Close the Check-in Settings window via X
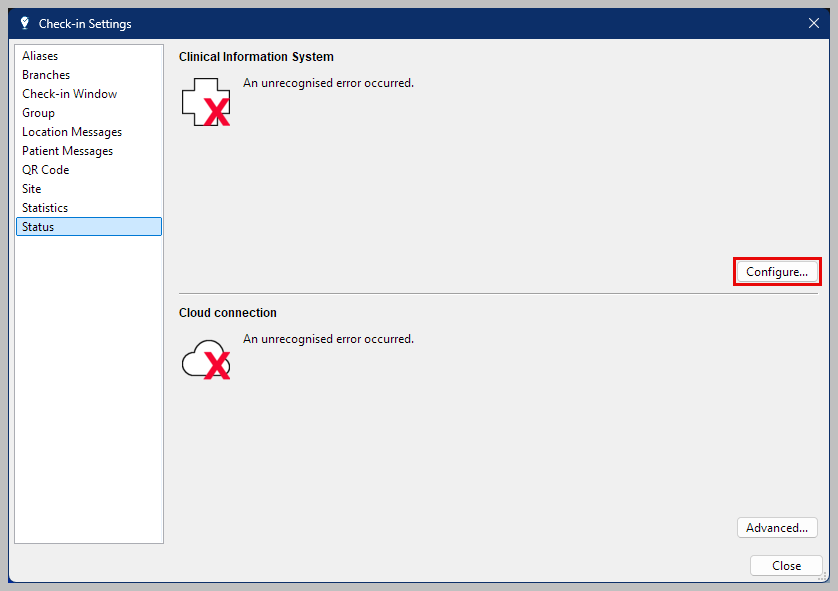Image resolution: width=838 pixels, height=591 pixels. [x=813, y=23]
